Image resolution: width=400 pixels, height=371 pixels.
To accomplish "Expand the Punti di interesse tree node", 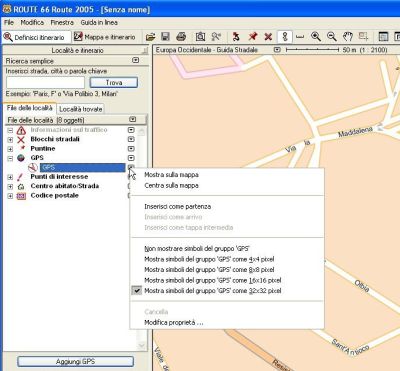I will click(10, 177).
